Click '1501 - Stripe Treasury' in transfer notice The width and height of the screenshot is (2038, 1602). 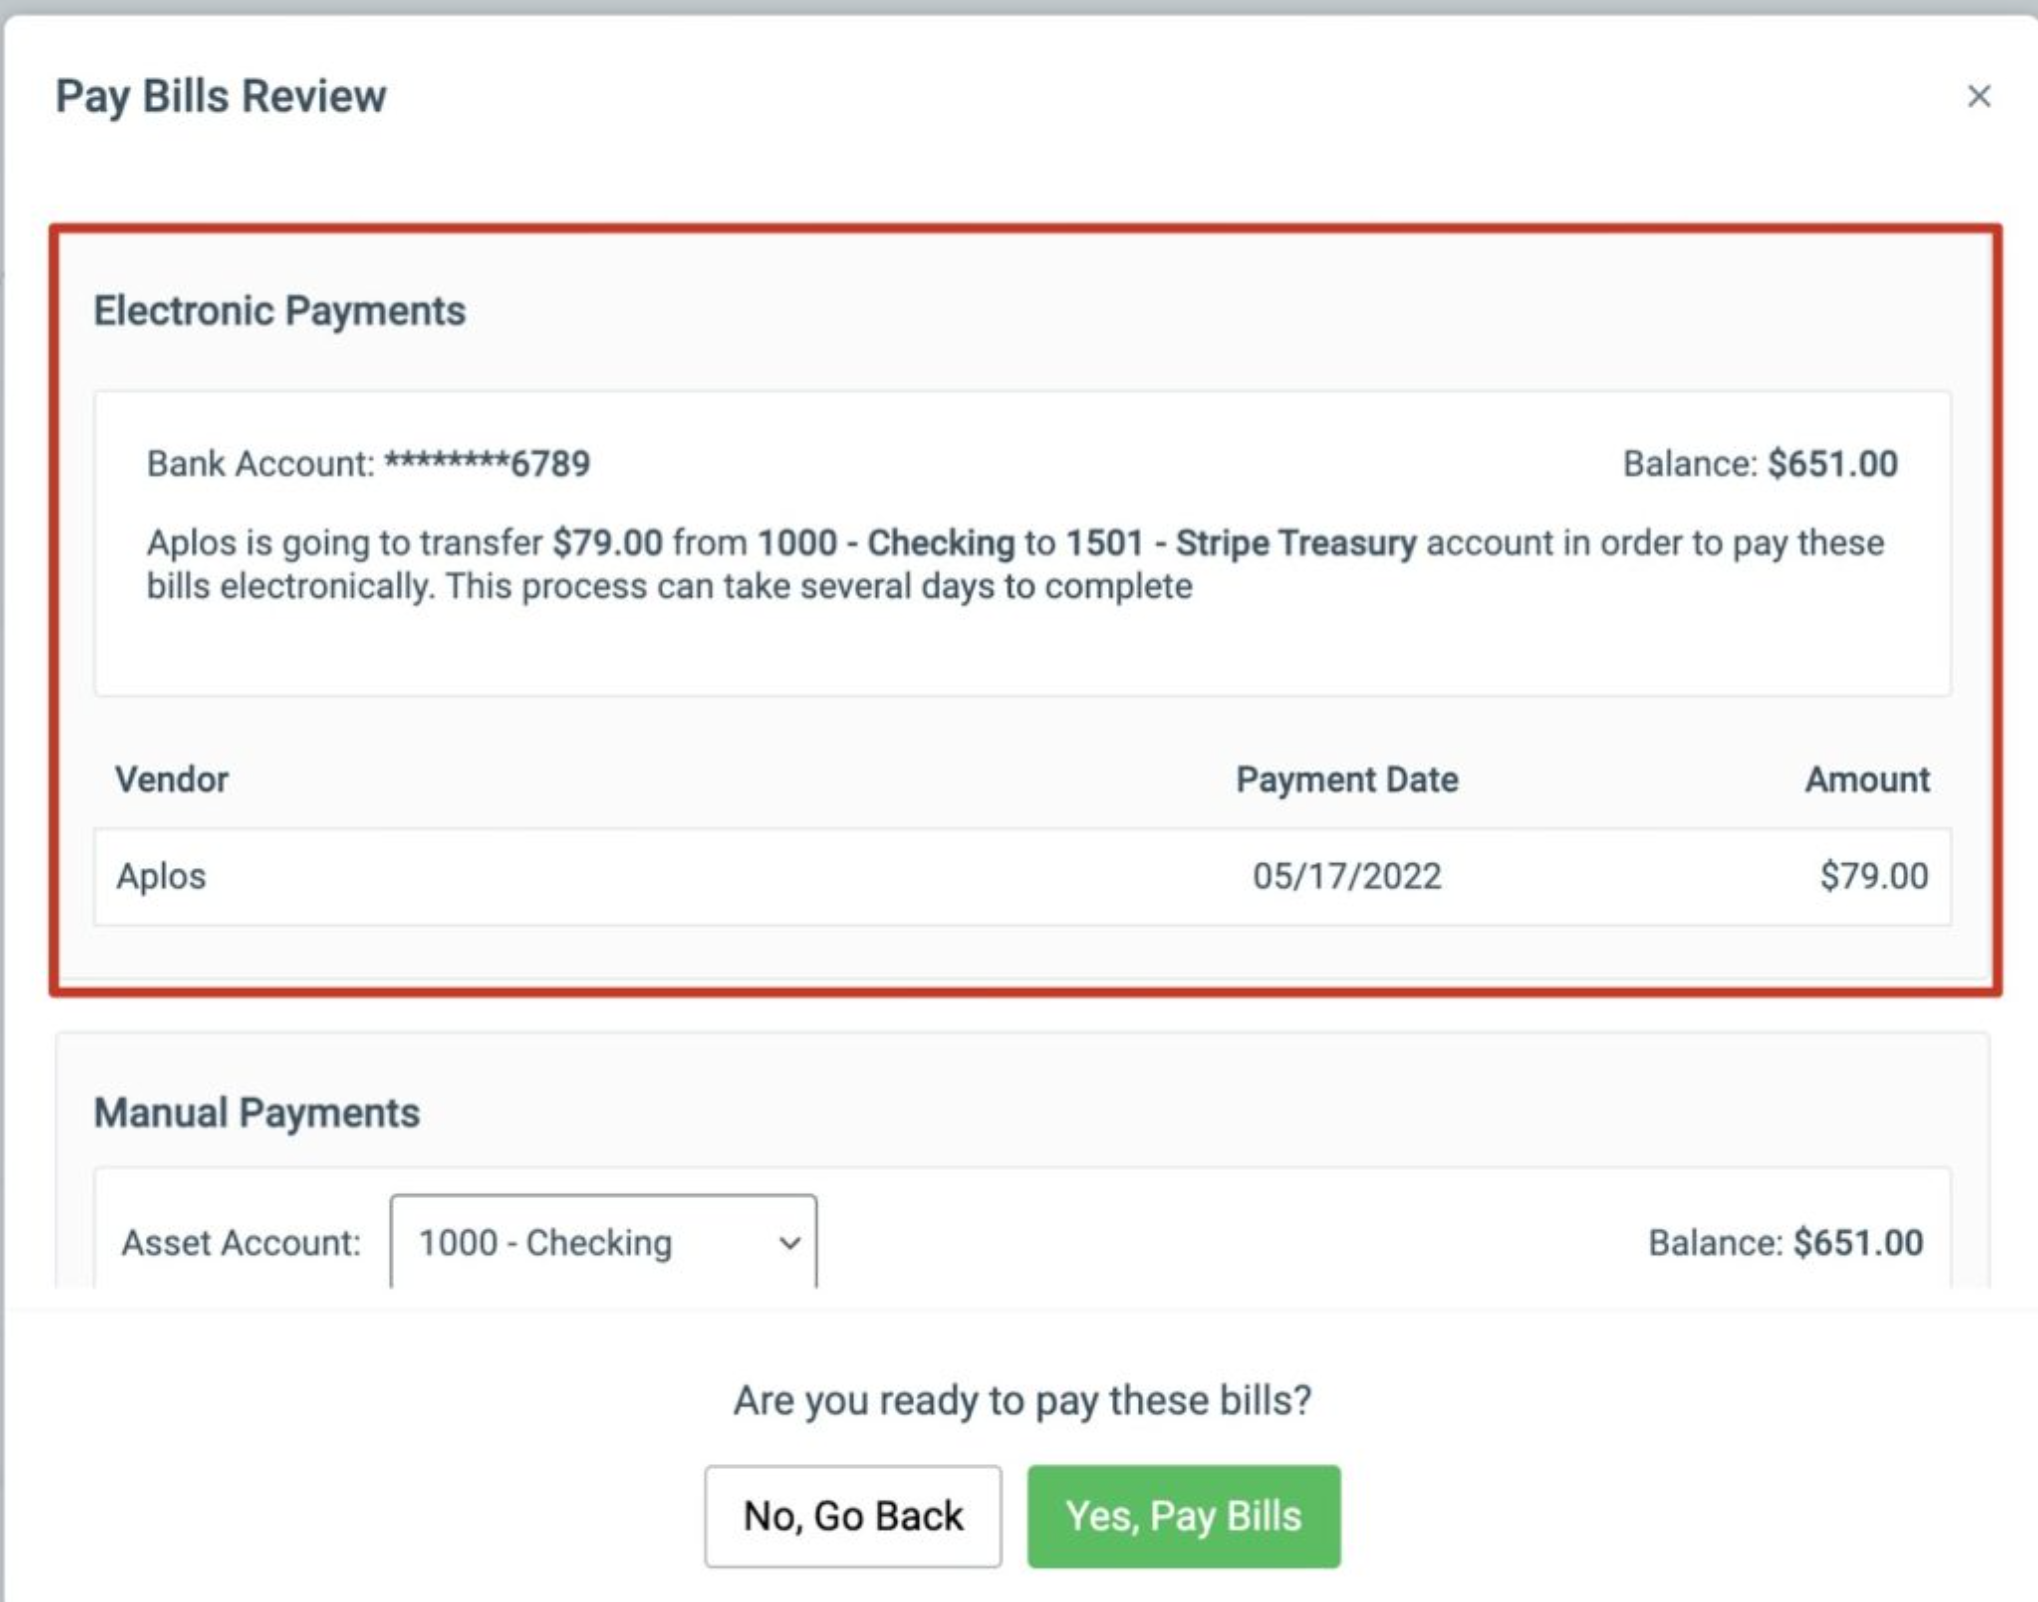click(x=1241, y=543)
